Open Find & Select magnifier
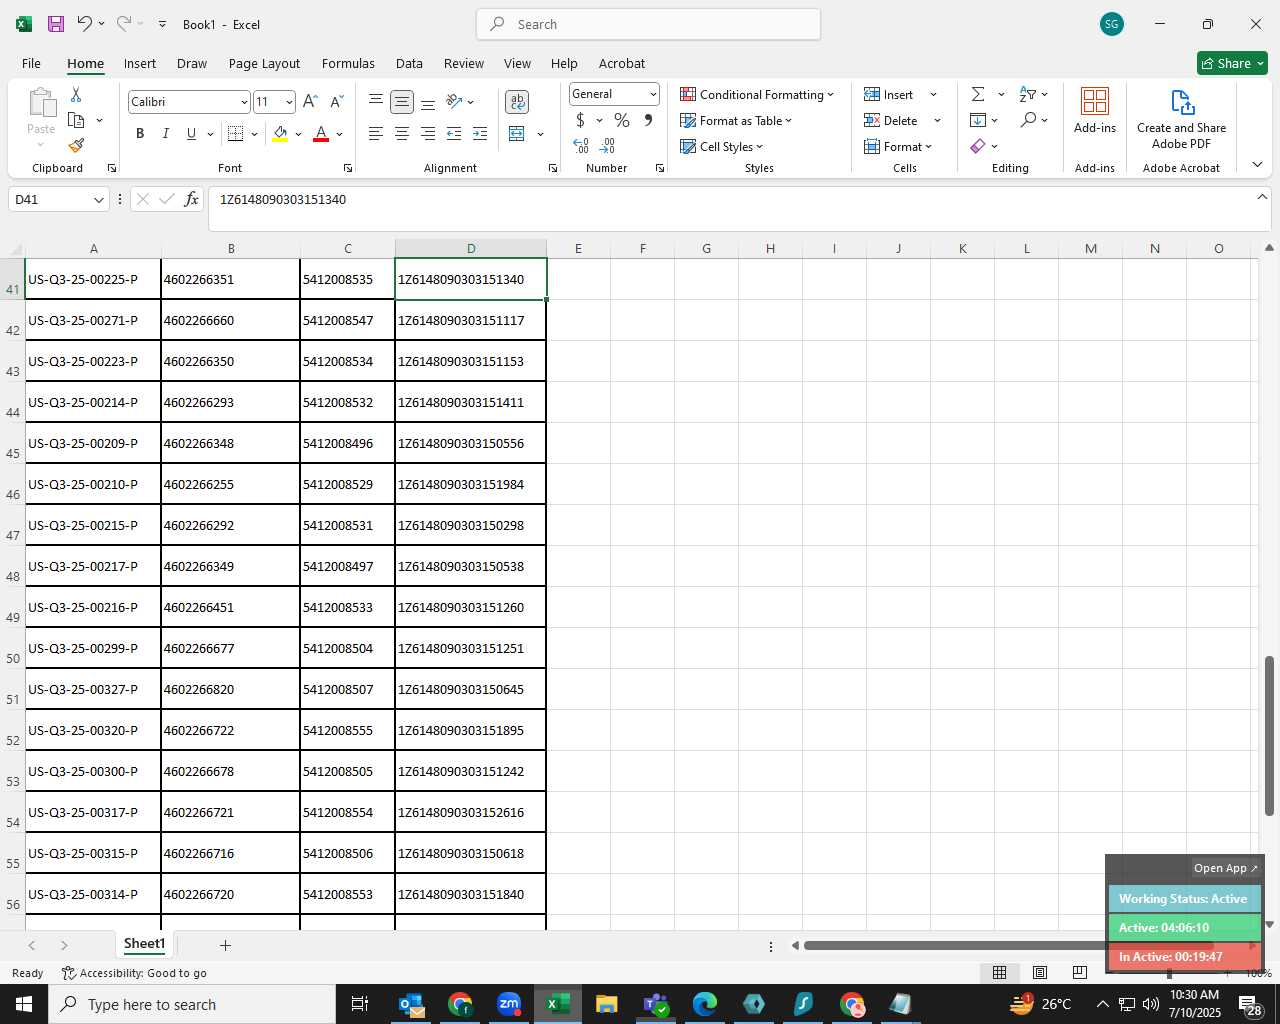Viewport: 1280px width, 1024px height. click(x=1028, y=120)
